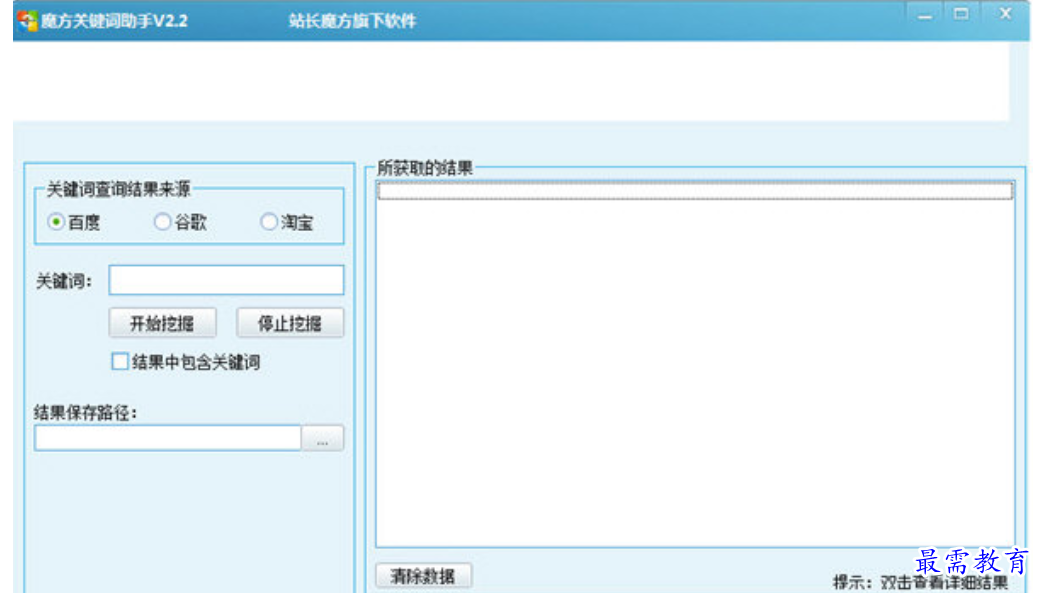Click the blank banner area below title
Screen dimensions: 1037x593
tap(511, 81)
